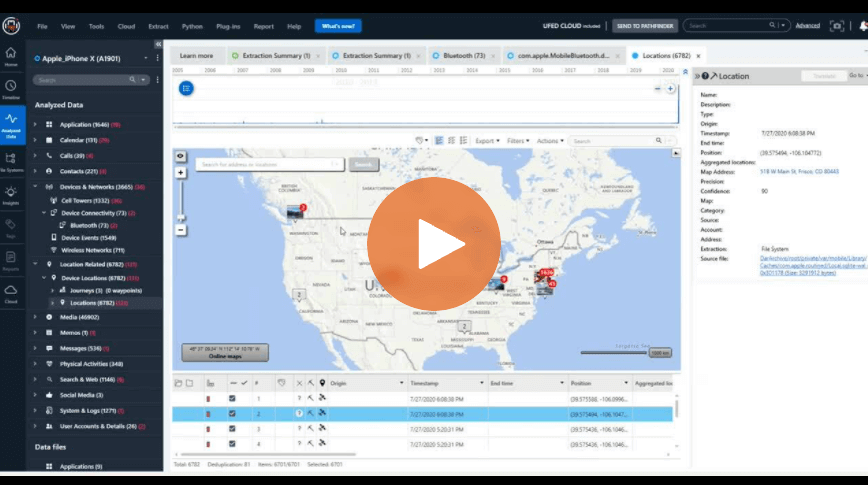Zoom in on the map
This screenshot has width=868, height=485.
pos(180,173)
